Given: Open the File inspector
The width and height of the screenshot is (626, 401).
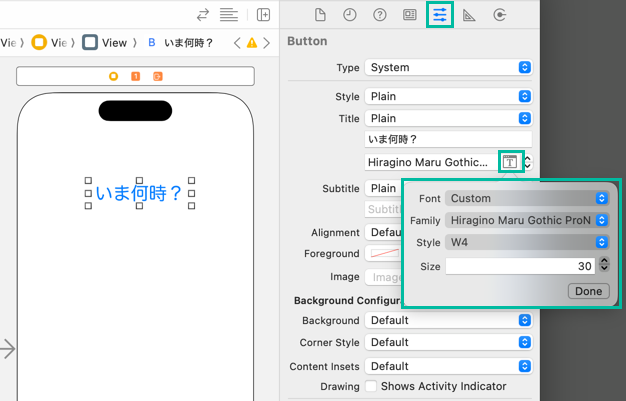Looking at the screenshot, I should click(x=320, y=15).
